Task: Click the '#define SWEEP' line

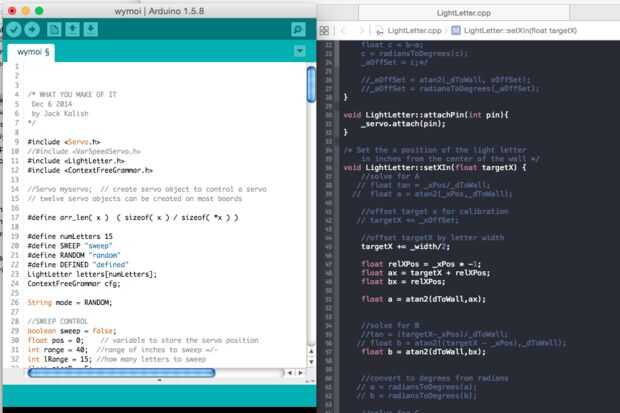Action: point(70,246)
